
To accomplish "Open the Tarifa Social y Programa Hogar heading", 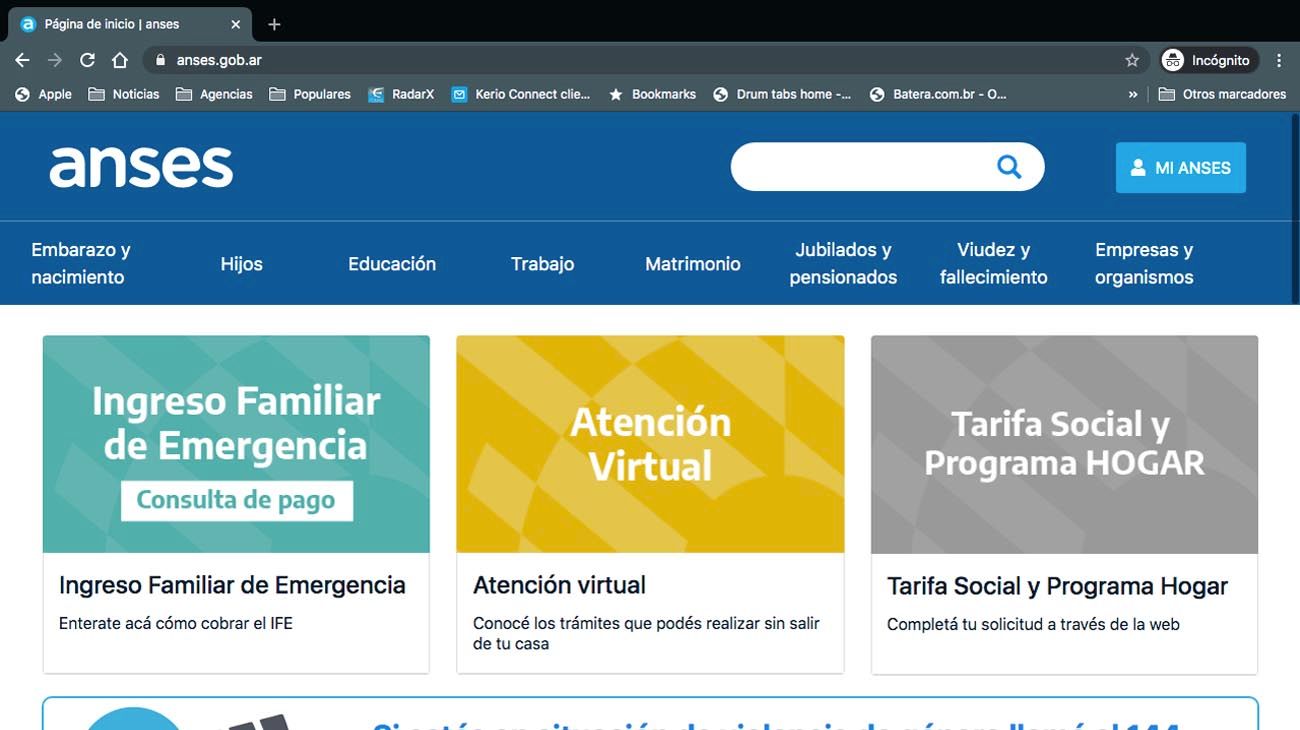I will pyautogui.click(x=1058, y=586).
